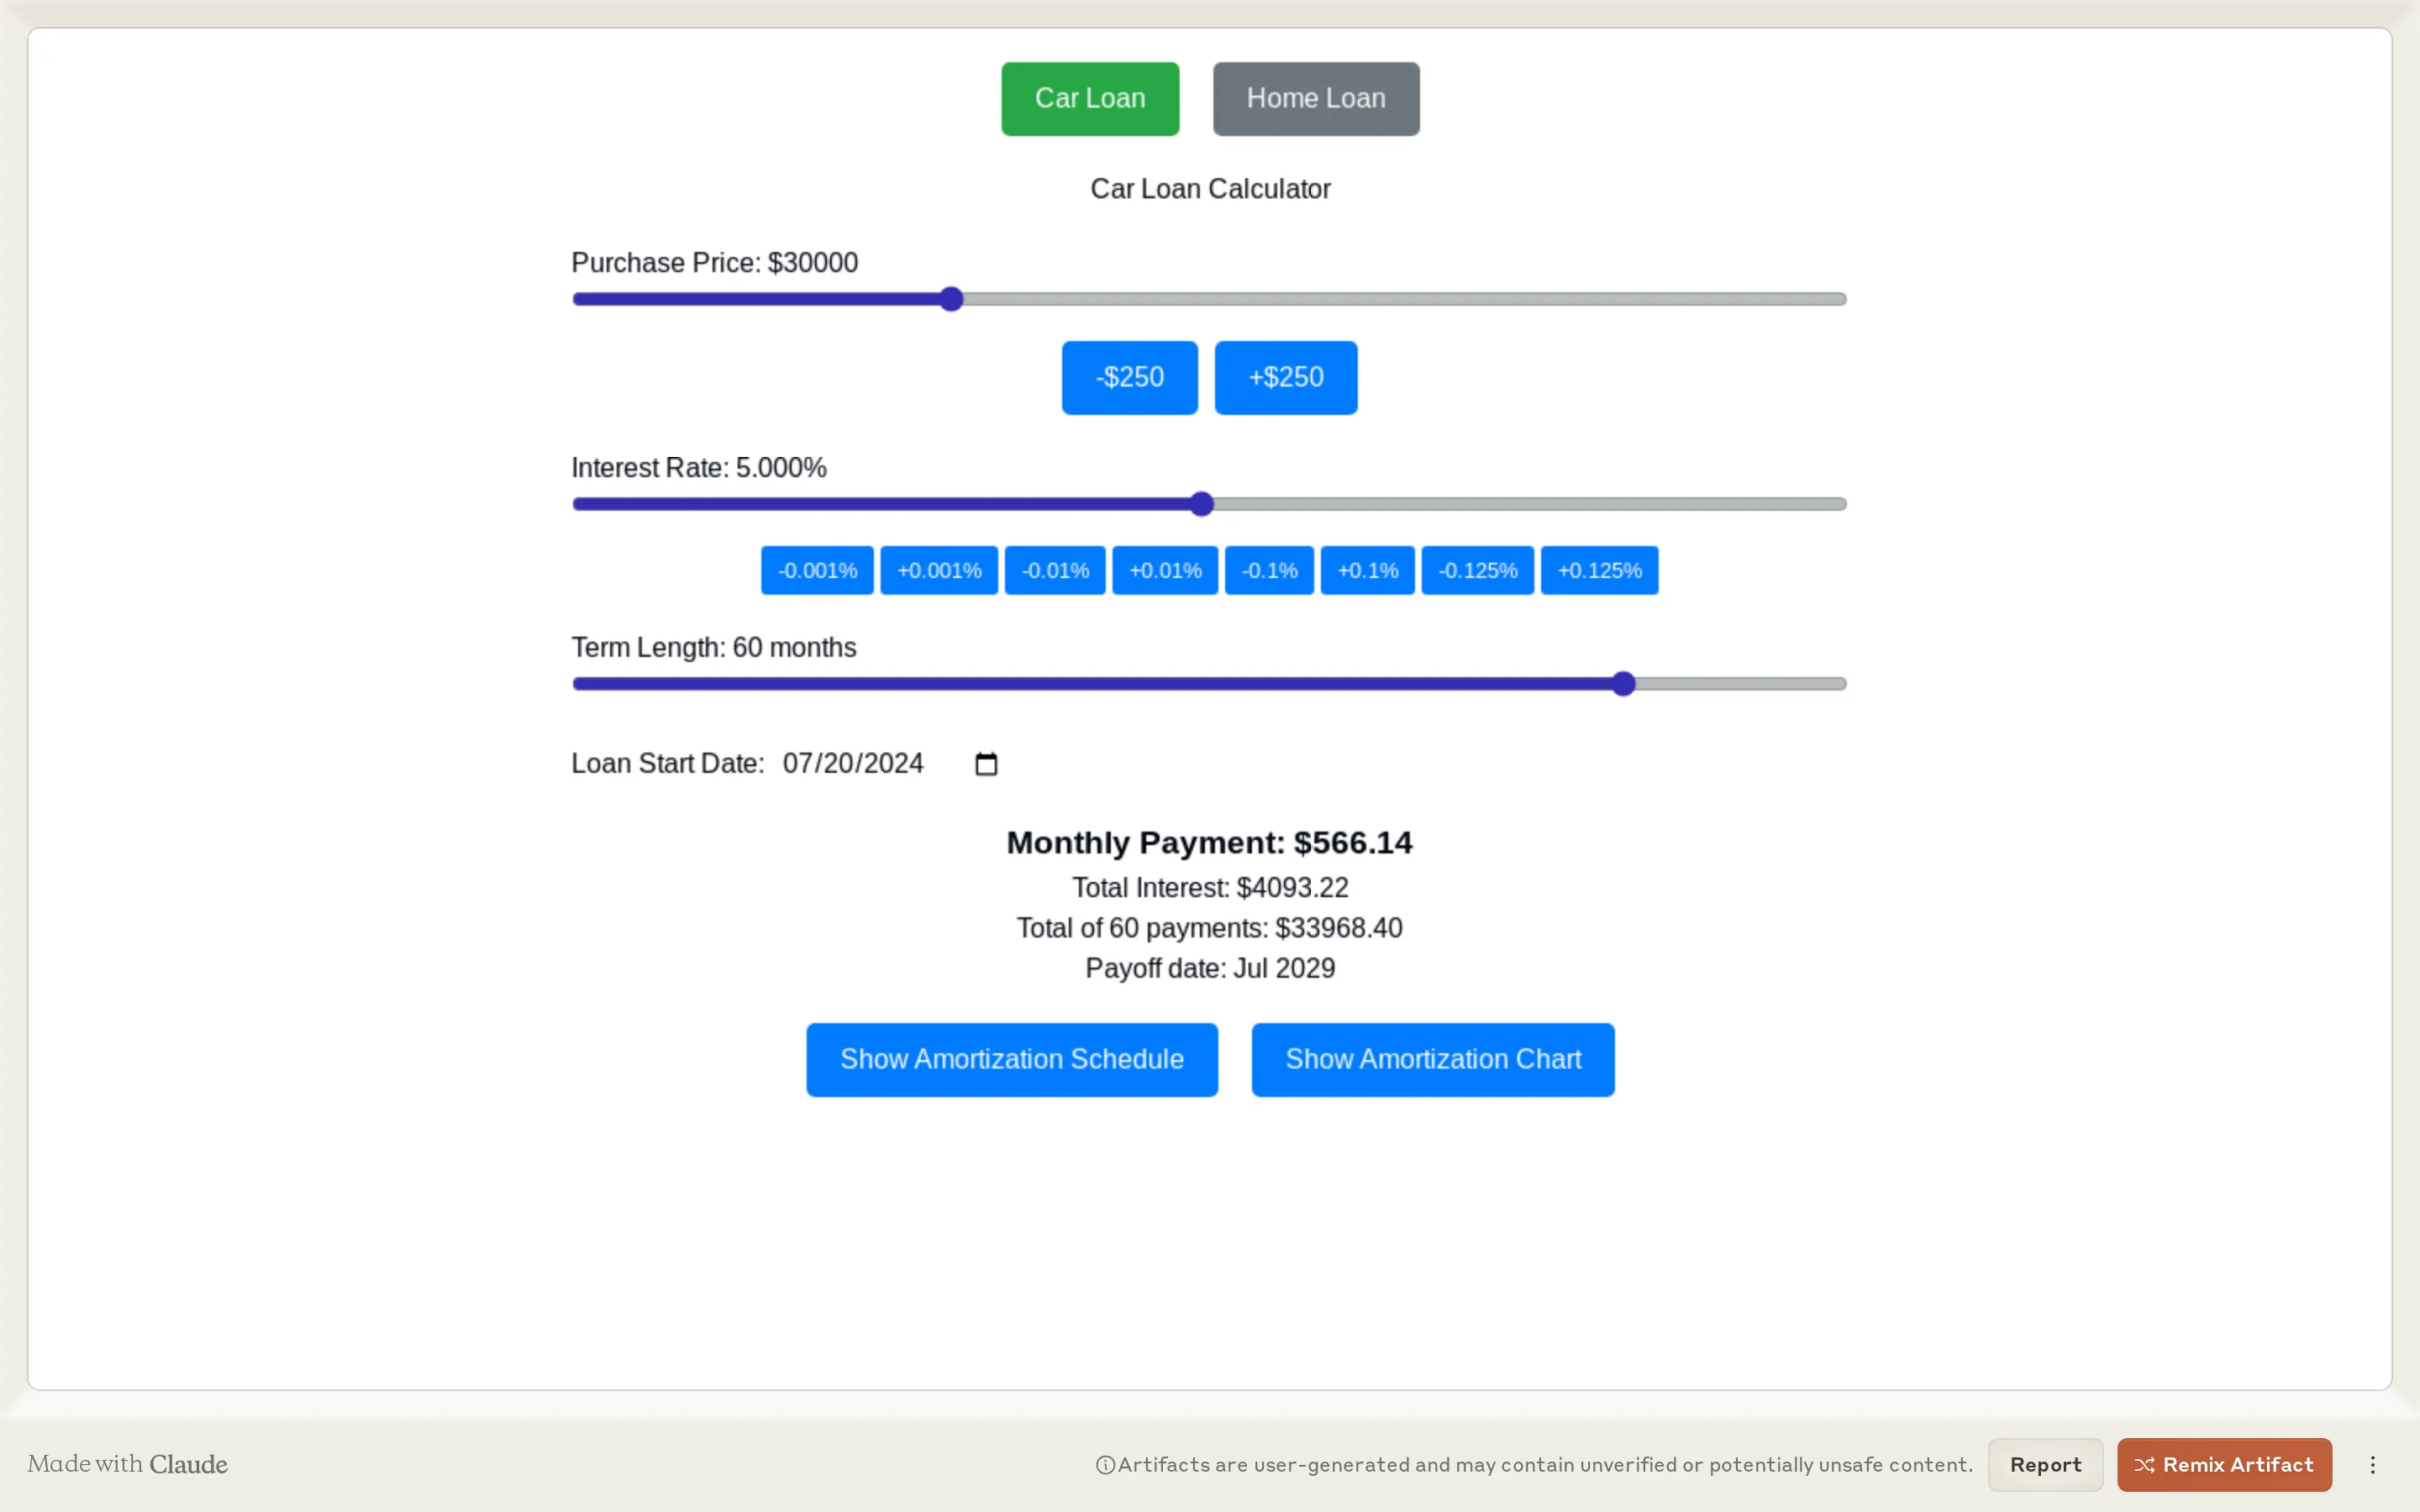Open the calendar date picker
The width and height of the screenshot is (2420, 1512).
986,763
